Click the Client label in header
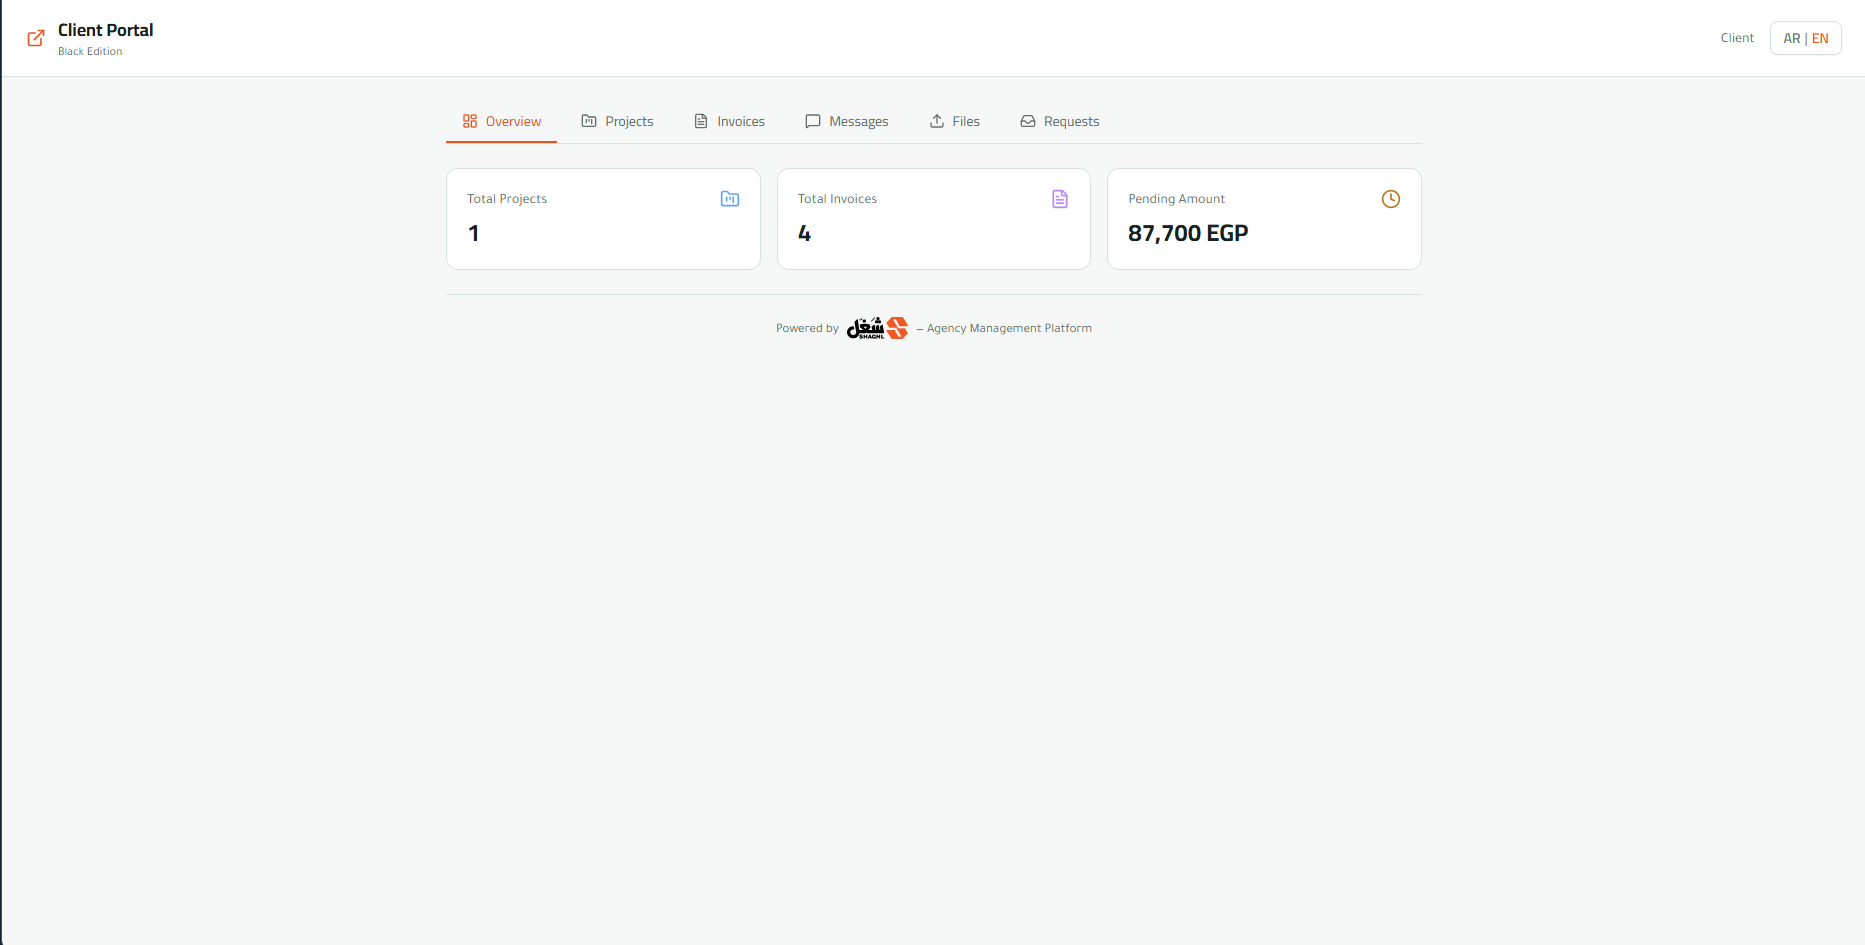1865x945 pixels. pyautogui.click(x=1737, y=38)
